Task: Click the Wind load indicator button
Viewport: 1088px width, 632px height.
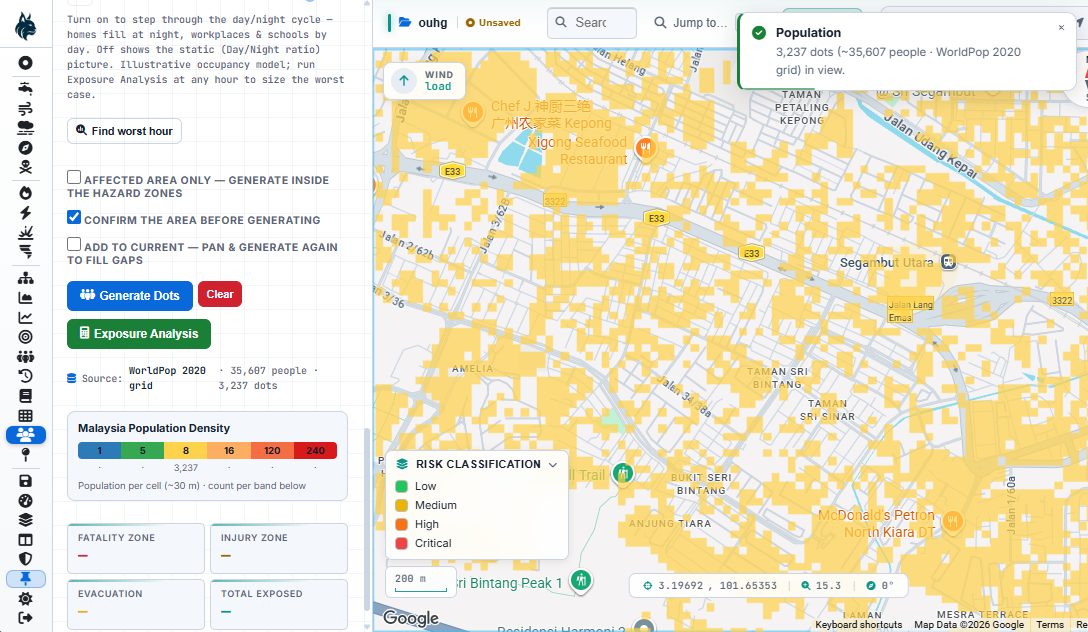Action: [424, 80]
